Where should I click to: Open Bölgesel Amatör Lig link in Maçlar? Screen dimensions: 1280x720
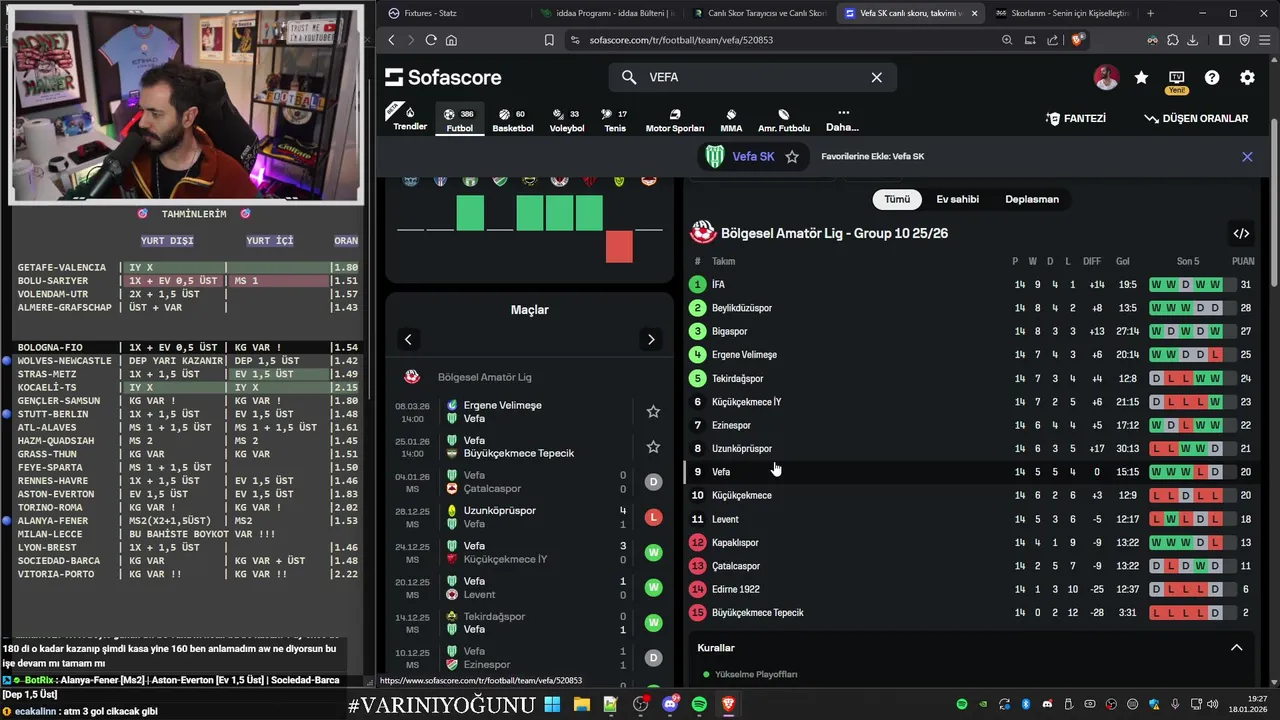484,377
